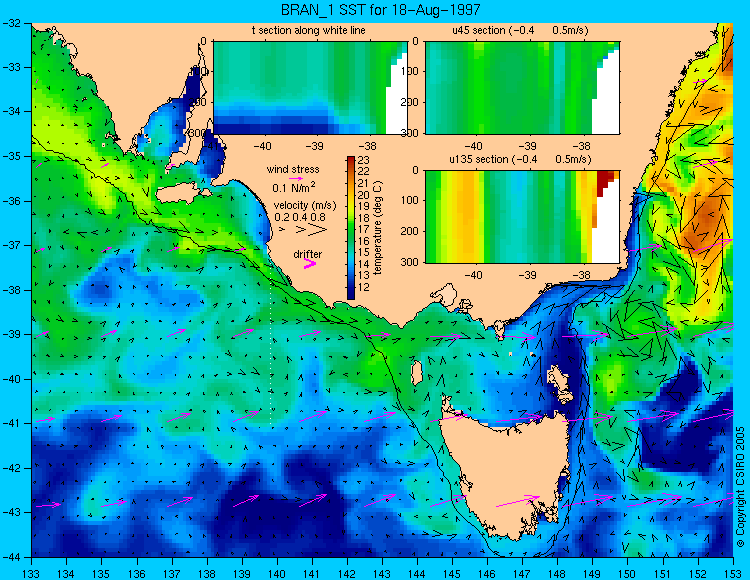Click depth label 200 on the u45 section
The image size is (750, 580).
pos(410,102)
